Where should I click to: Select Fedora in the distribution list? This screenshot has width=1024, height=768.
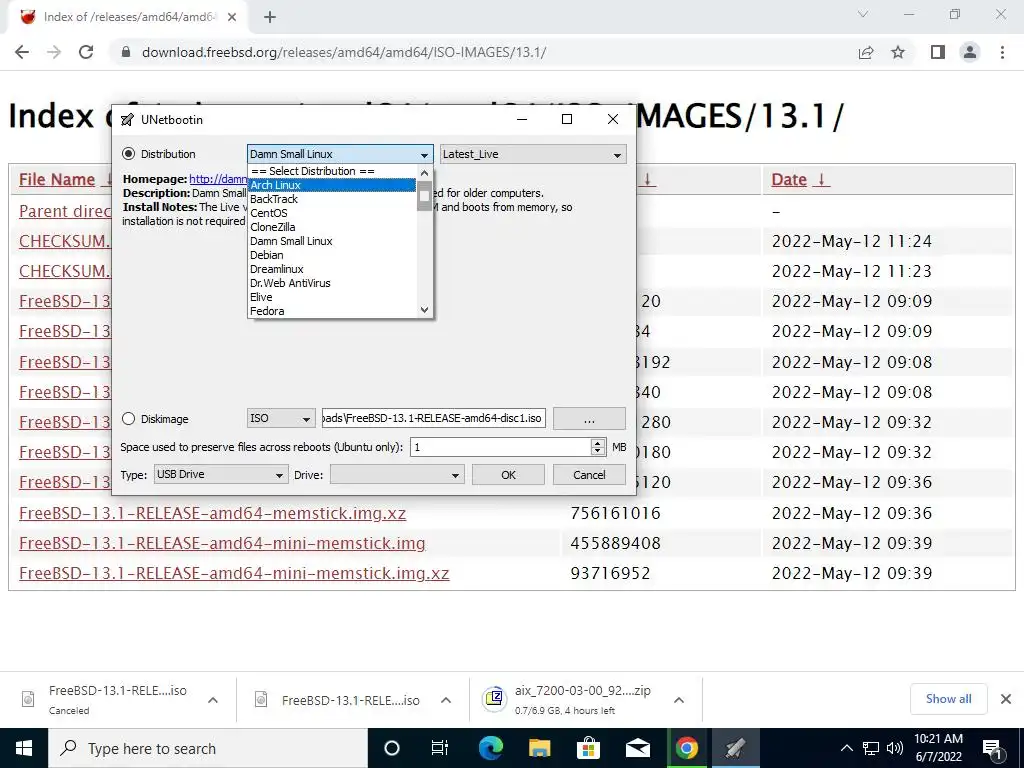point(332,312)
